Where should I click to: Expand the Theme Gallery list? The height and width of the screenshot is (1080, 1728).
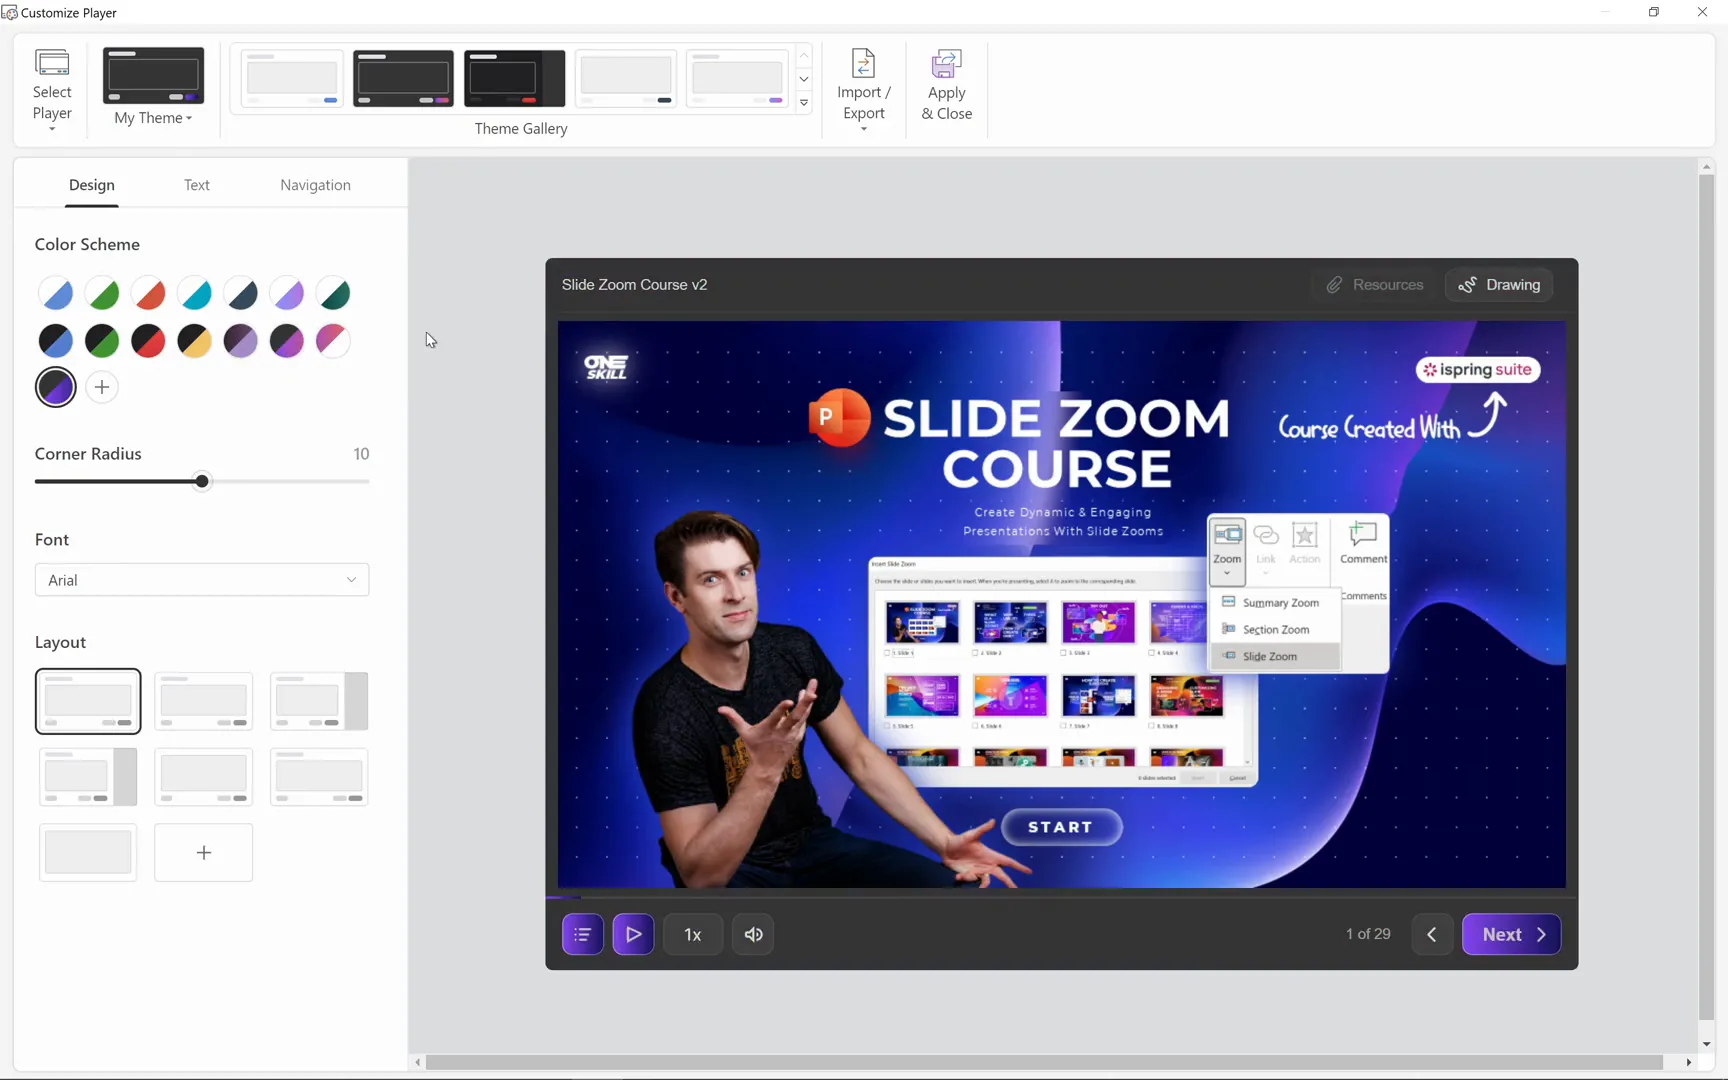(804, 102)
